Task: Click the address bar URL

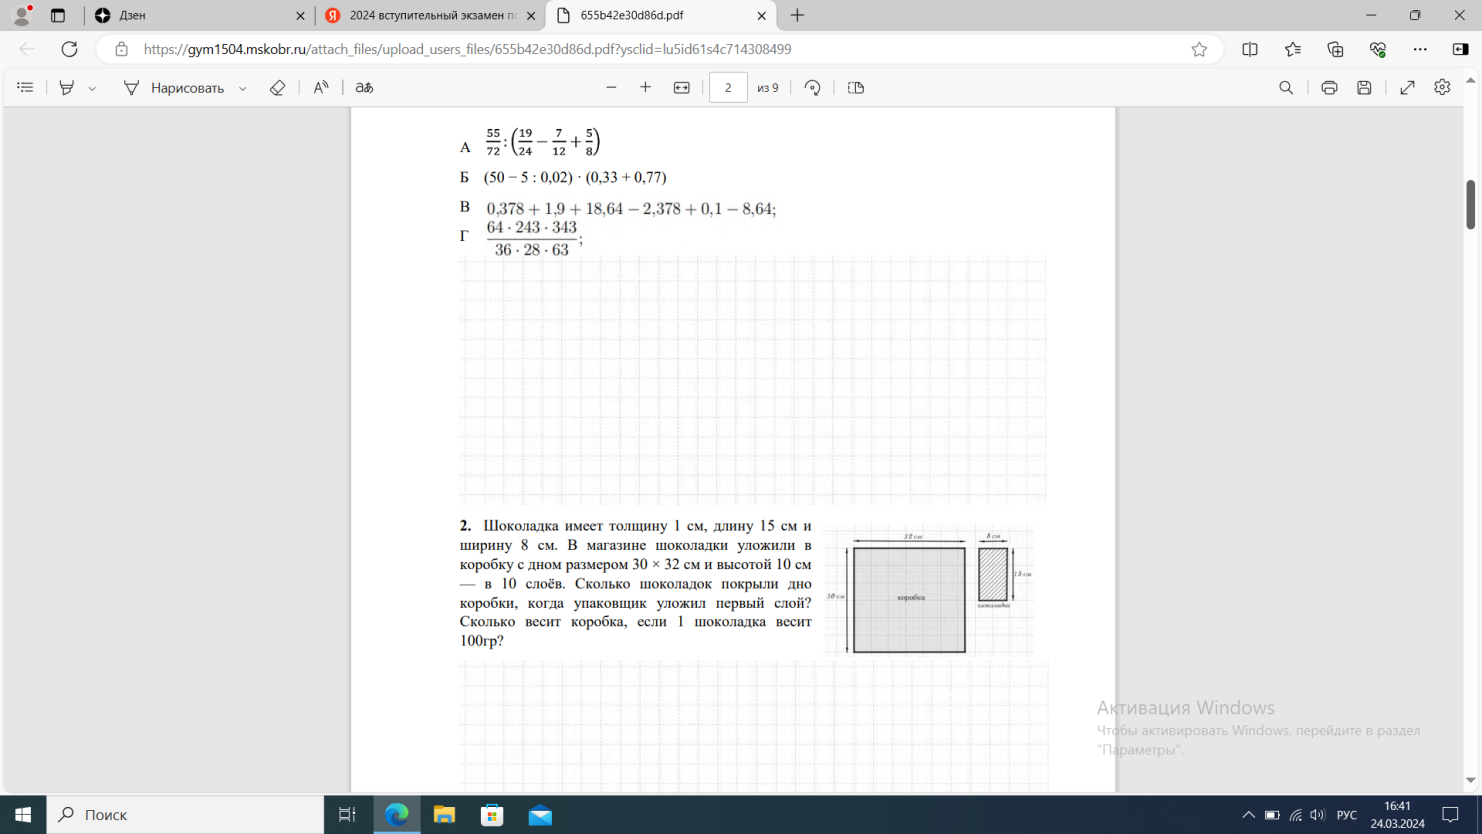Action: tap(467, 49)
